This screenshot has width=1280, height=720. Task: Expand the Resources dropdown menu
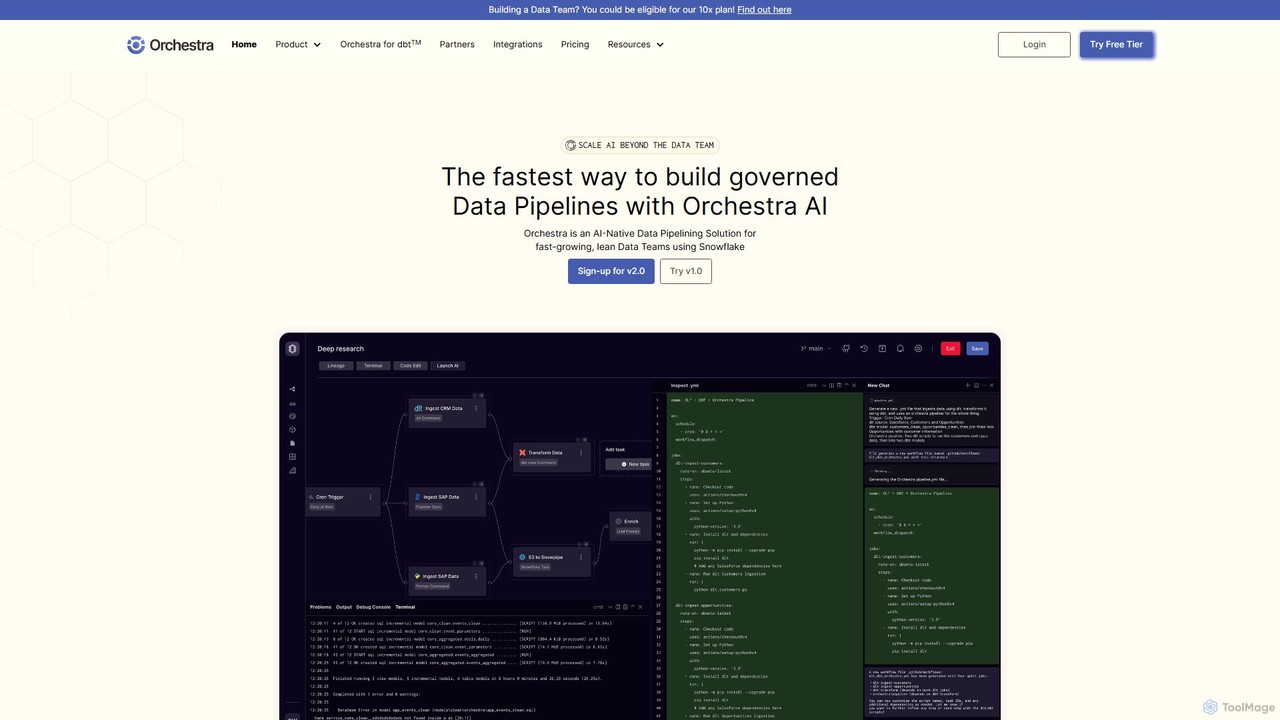[636, 44]
